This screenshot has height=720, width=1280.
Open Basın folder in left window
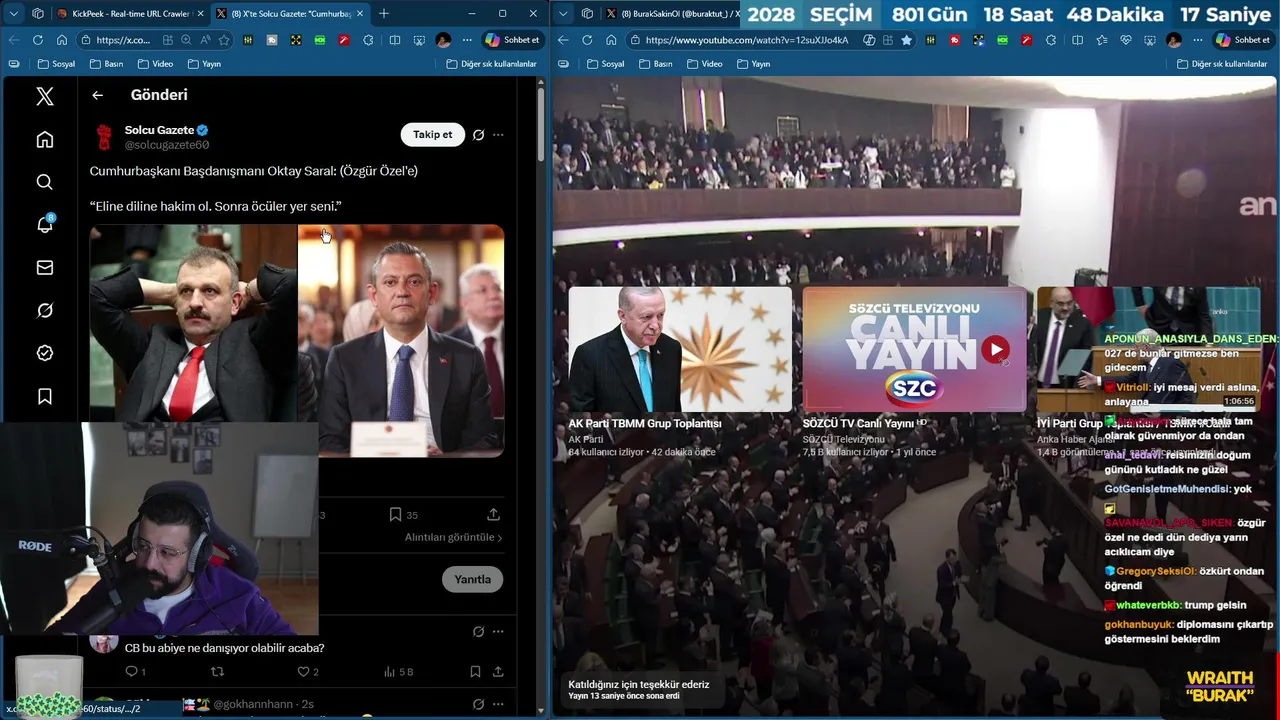pyautogui.click(x=106, y=64)
